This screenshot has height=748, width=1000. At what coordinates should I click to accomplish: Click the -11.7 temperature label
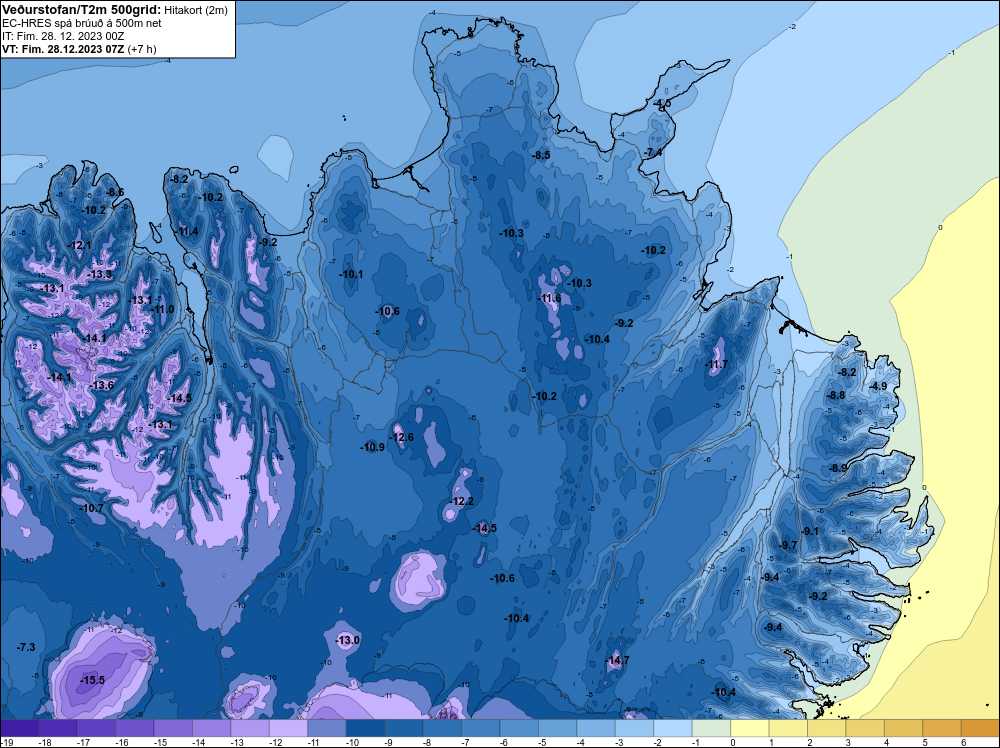click(716, 365)
